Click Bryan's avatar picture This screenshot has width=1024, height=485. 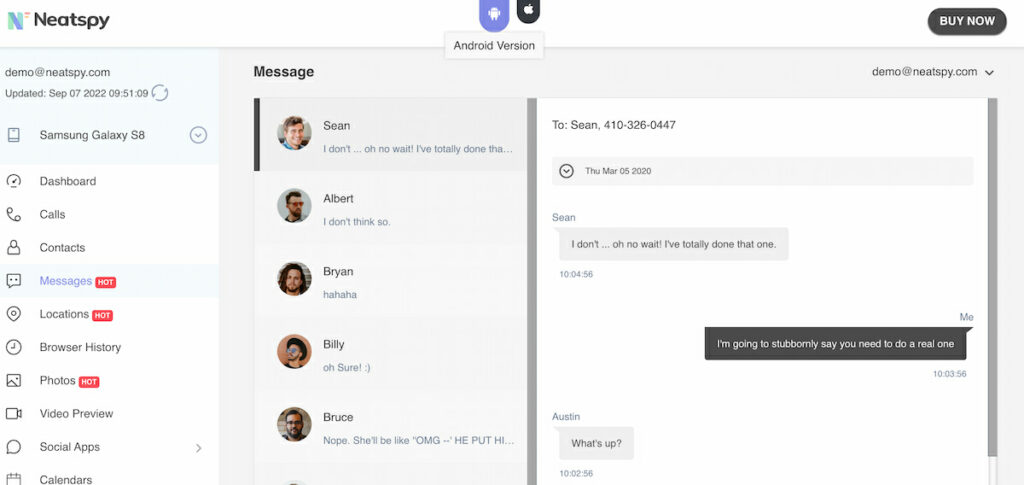[294, 279]
